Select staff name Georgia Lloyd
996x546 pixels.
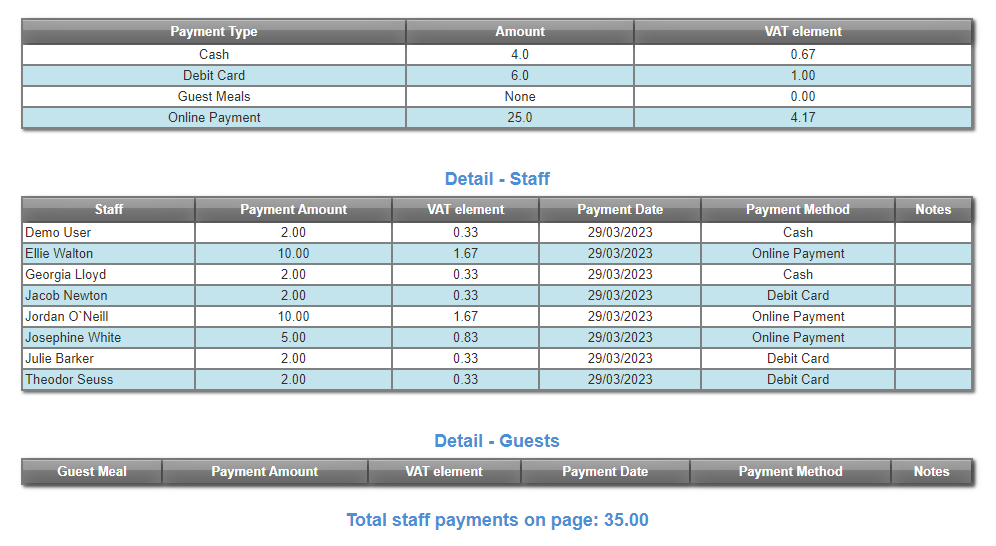coord(65,274)
